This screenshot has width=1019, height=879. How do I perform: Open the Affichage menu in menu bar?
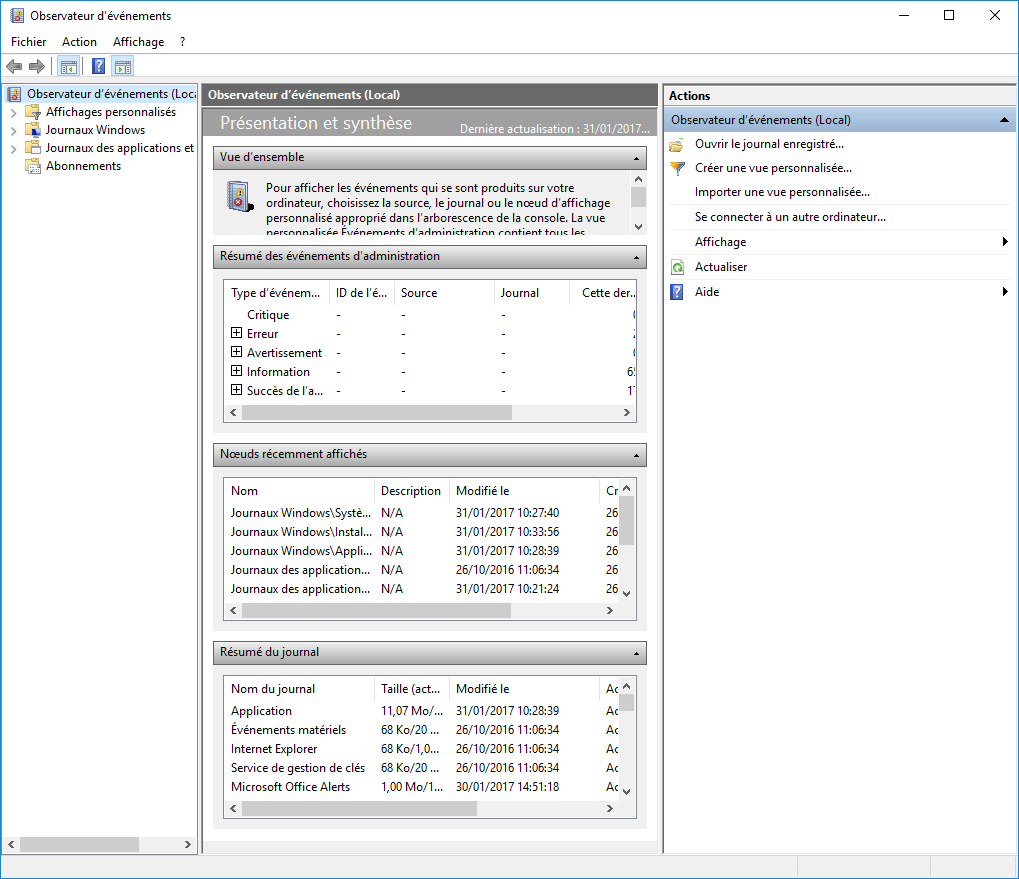click(x=138, y=42)
